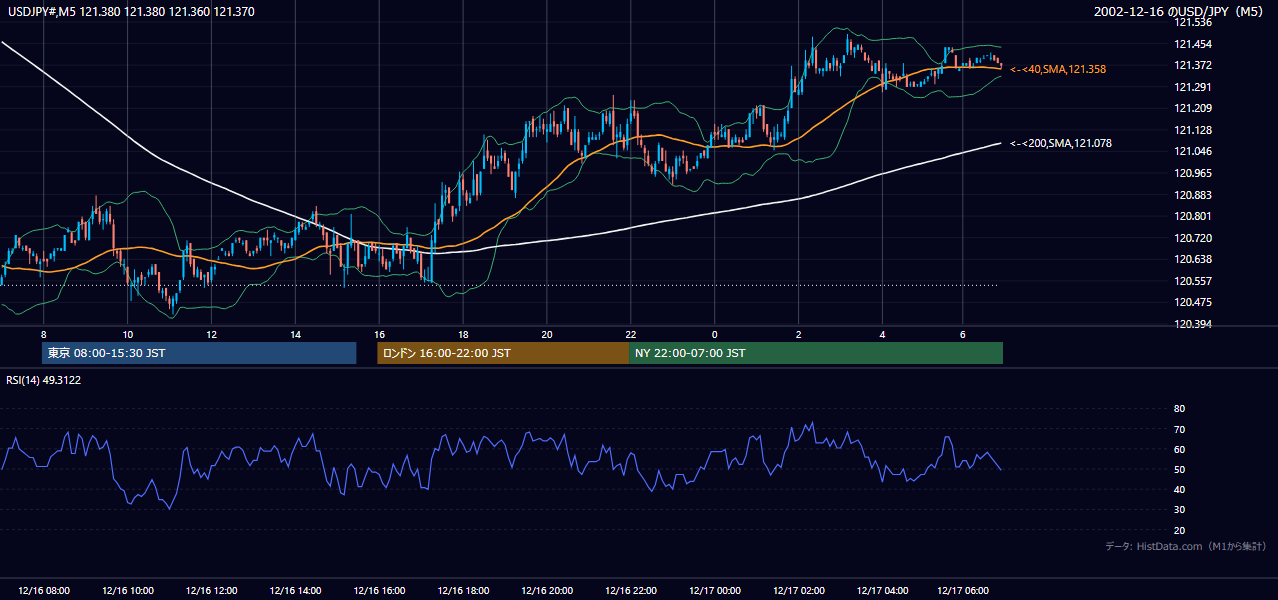The image size is (1278, 600).
Task: Click price axis value 121.291
Action: pyautogui.click(x=1192, y=87)
